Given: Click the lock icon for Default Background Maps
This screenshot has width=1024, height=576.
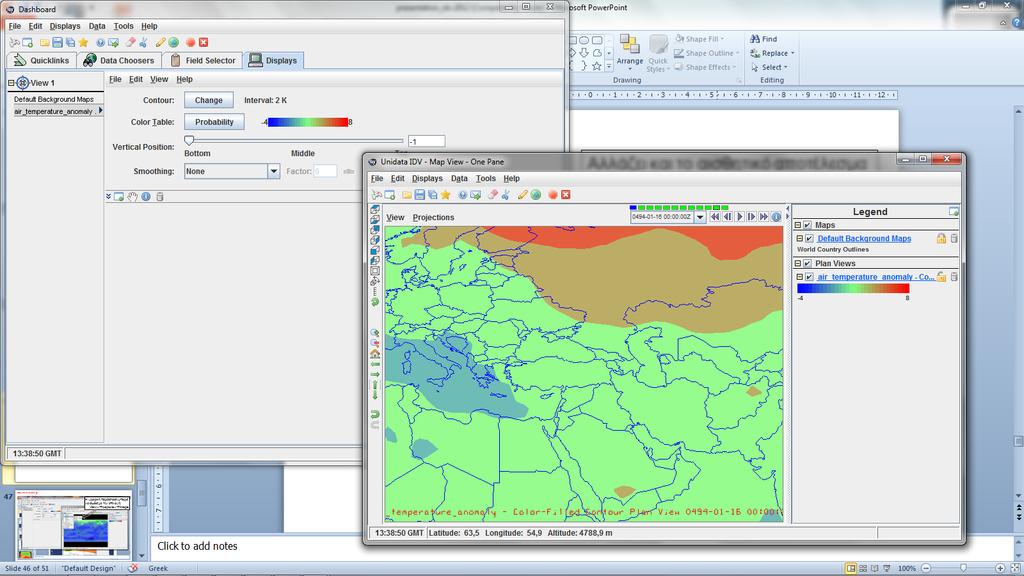Looking at the screenshot, I should click(x=941, y=238).
